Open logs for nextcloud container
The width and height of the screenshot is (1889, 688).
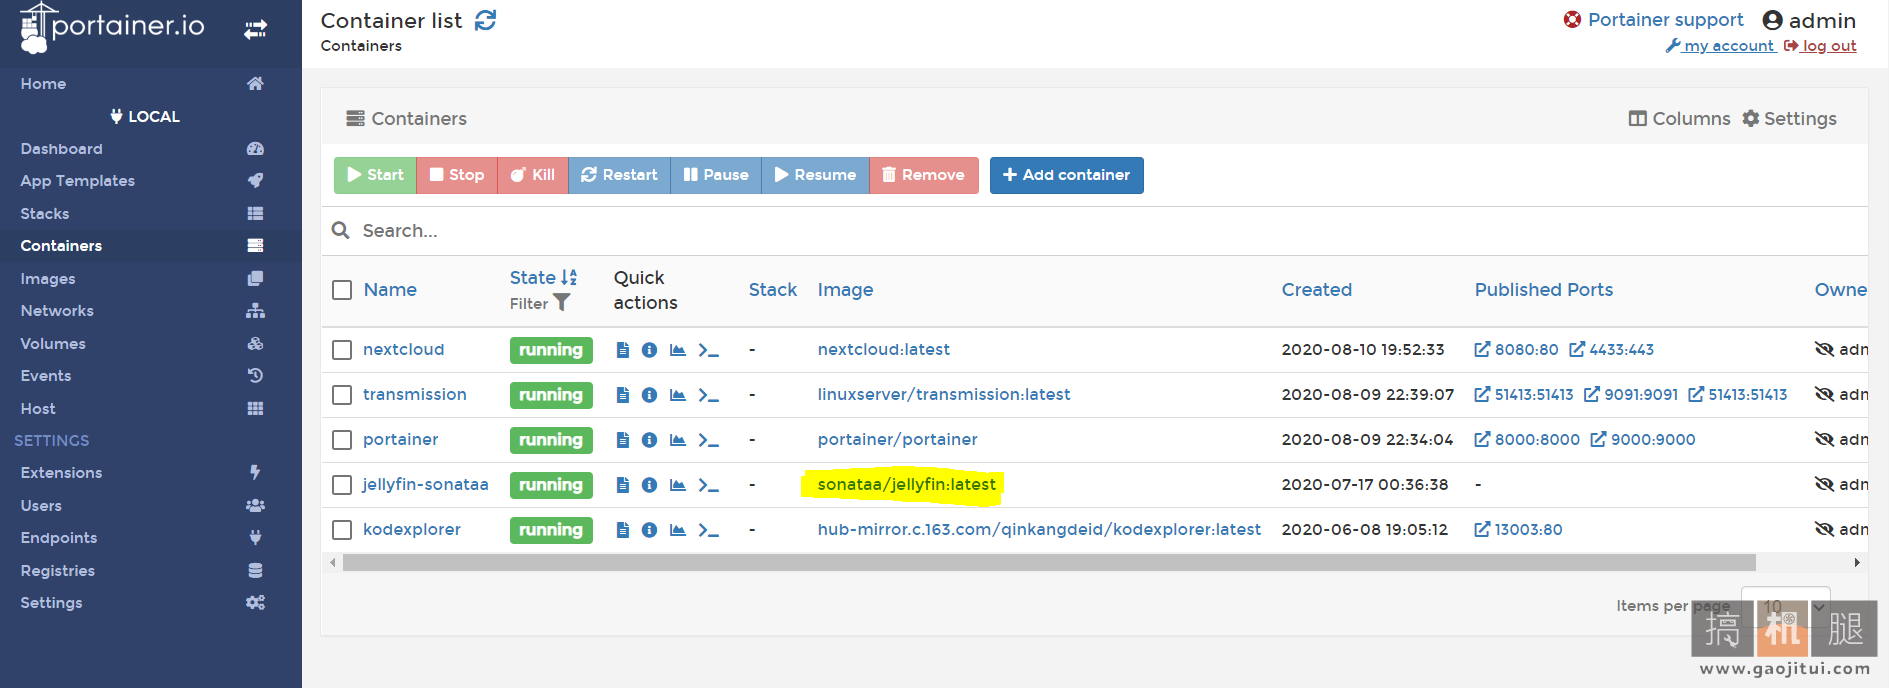622,350
